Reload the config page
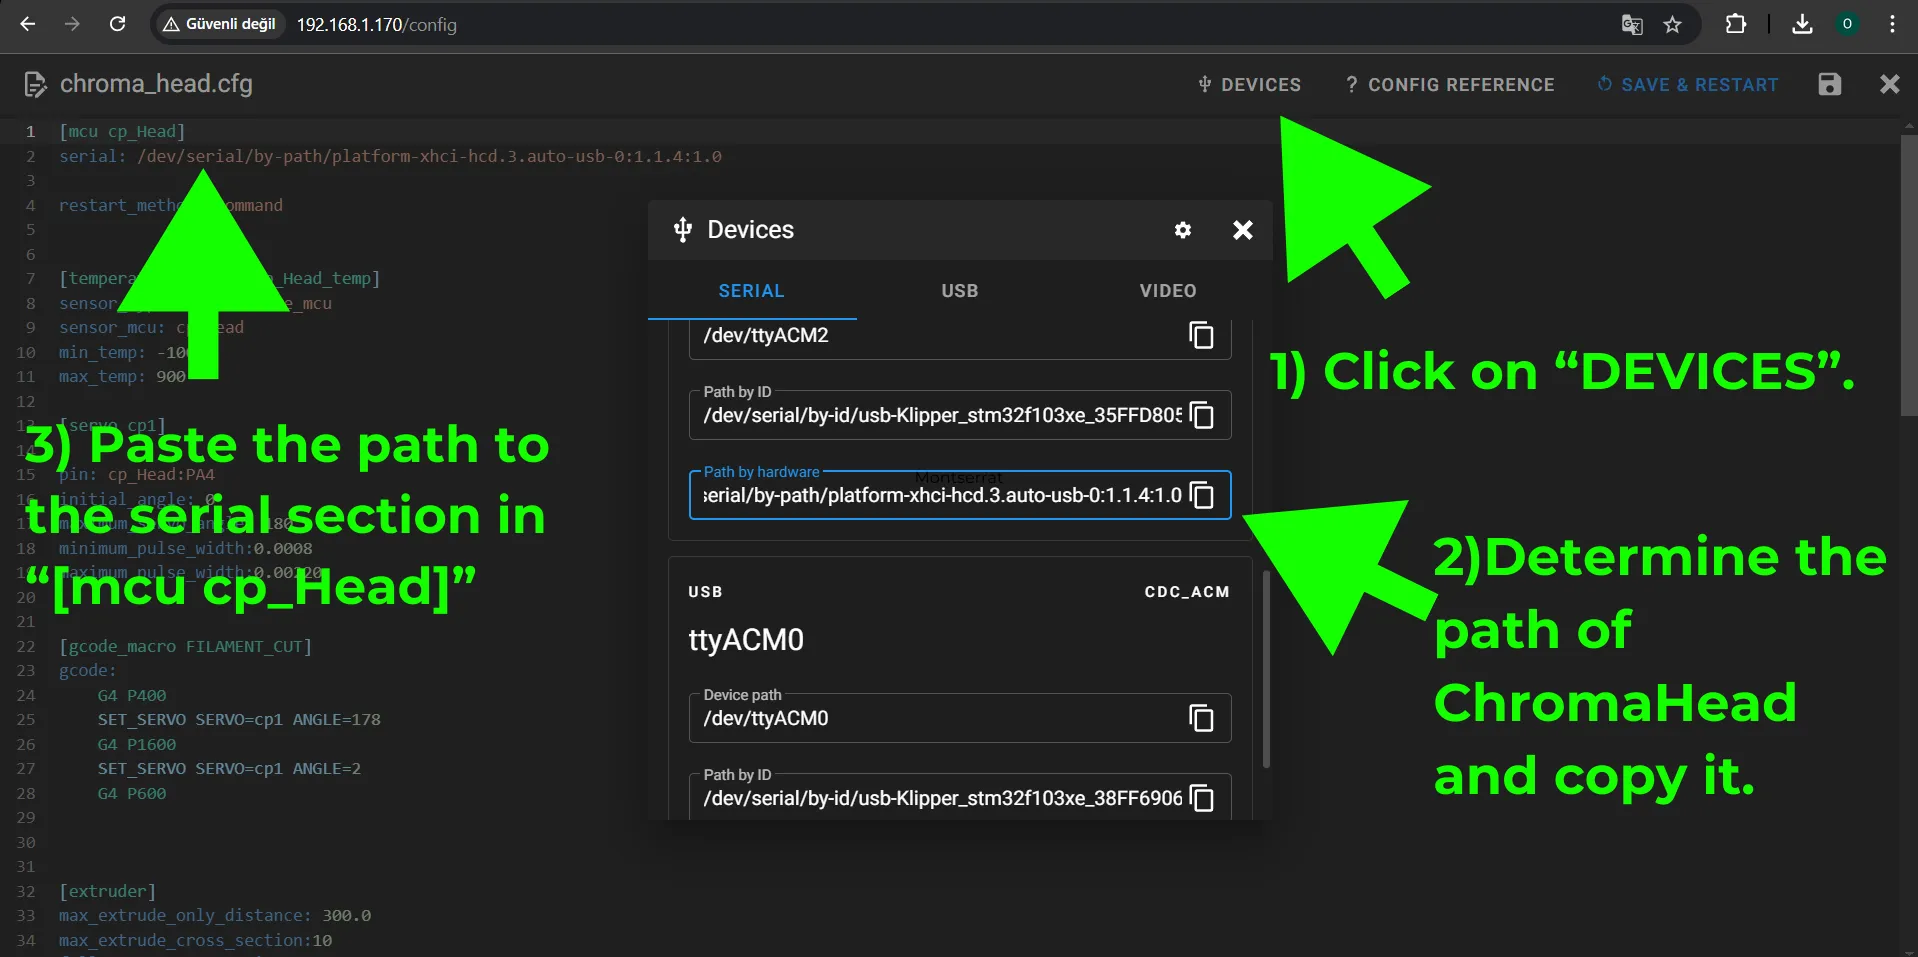1918x957 pixels. pyautogui.click(x=117, y=24)
